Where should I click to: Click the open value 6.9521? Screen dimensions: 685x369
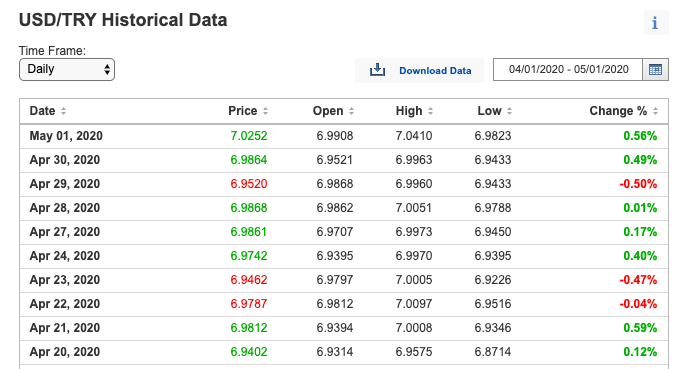coord(335,160)
